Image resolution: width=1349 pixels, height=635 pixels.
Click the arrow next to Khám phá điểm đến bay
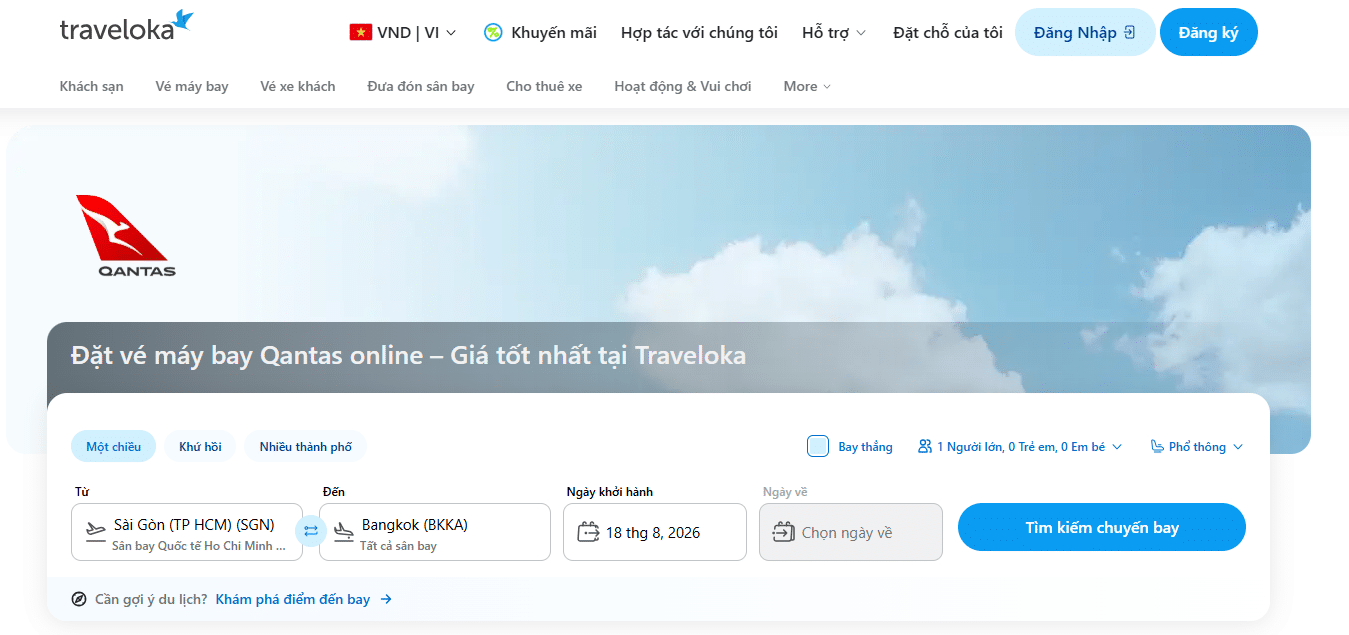tap(386, 599)
